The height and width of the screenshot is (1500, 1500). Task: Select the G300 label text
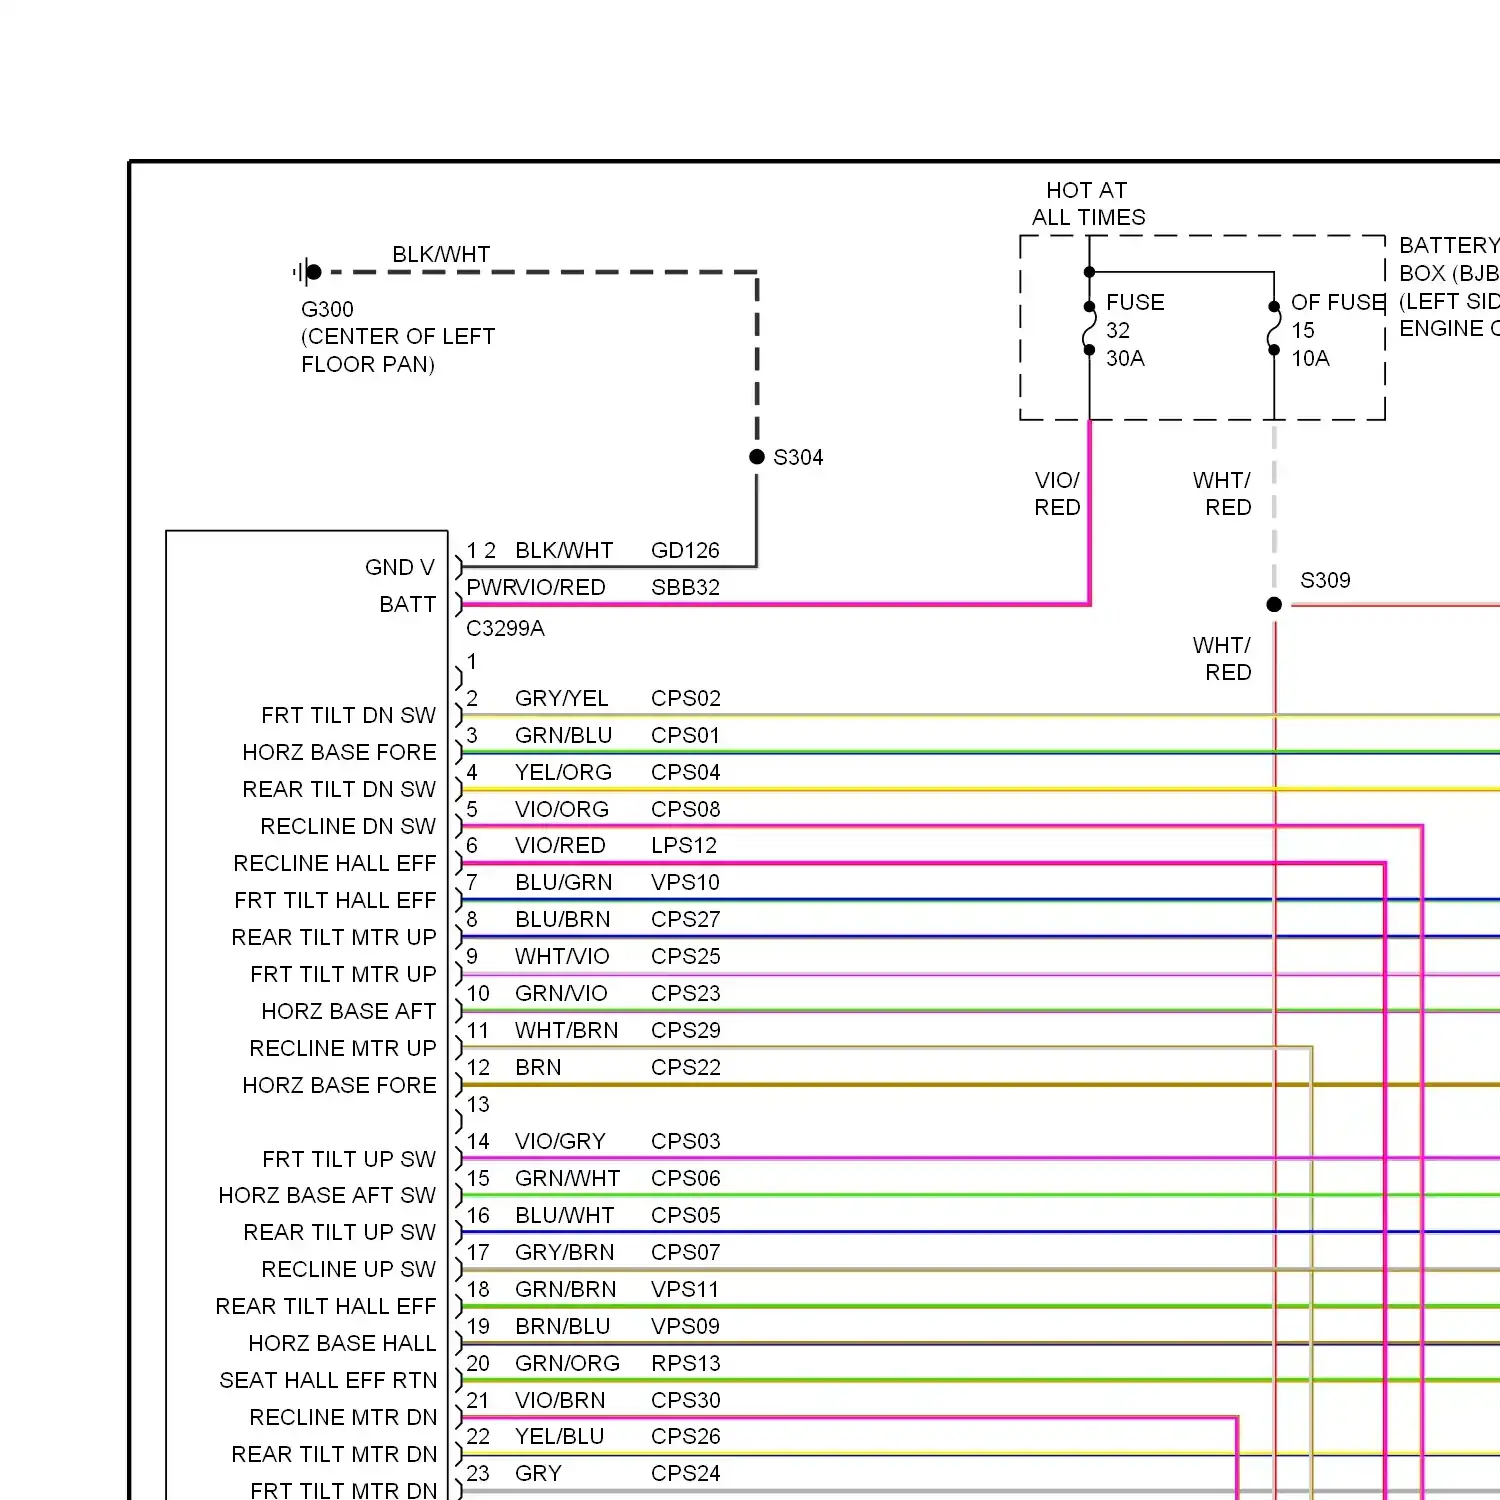[327, 309]
